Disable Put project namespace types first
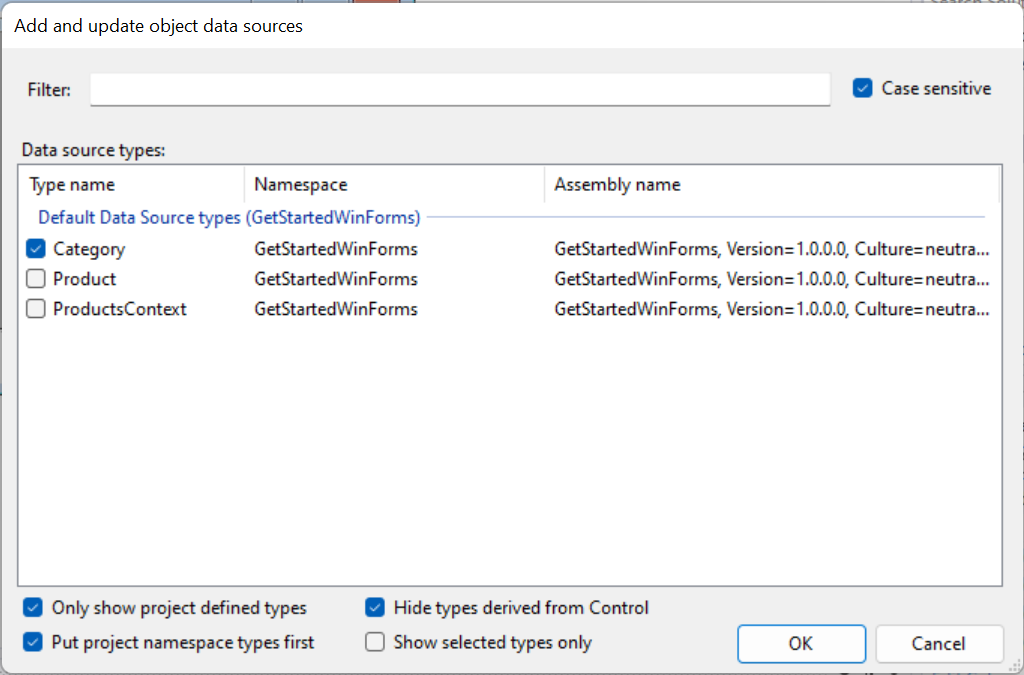Viewport: 1024px width, 675px height. click(x=31, y=642)
